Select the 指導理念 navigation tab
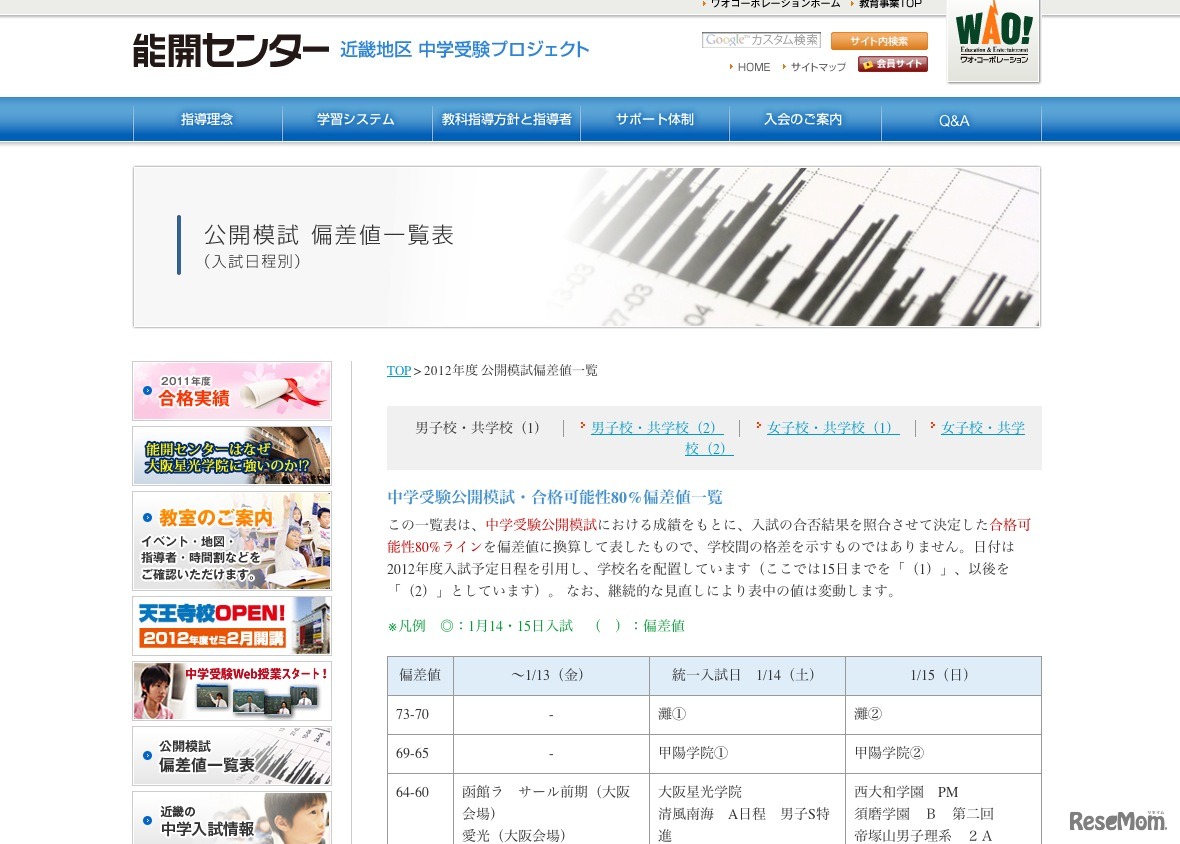Viewport: 1180px width, 844px height. [207, 120]
